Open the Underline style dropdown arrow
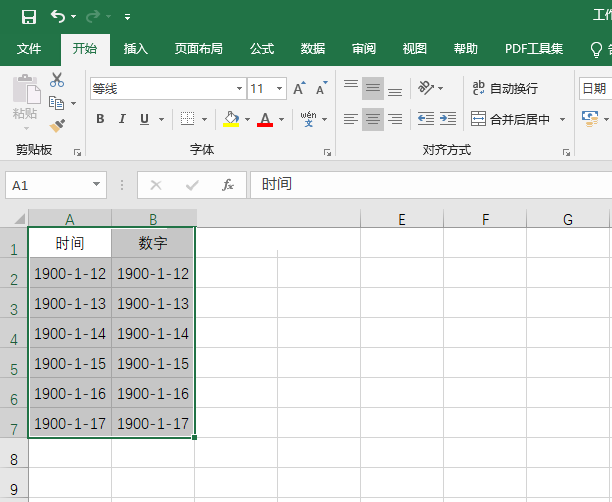 pos(161,119)
